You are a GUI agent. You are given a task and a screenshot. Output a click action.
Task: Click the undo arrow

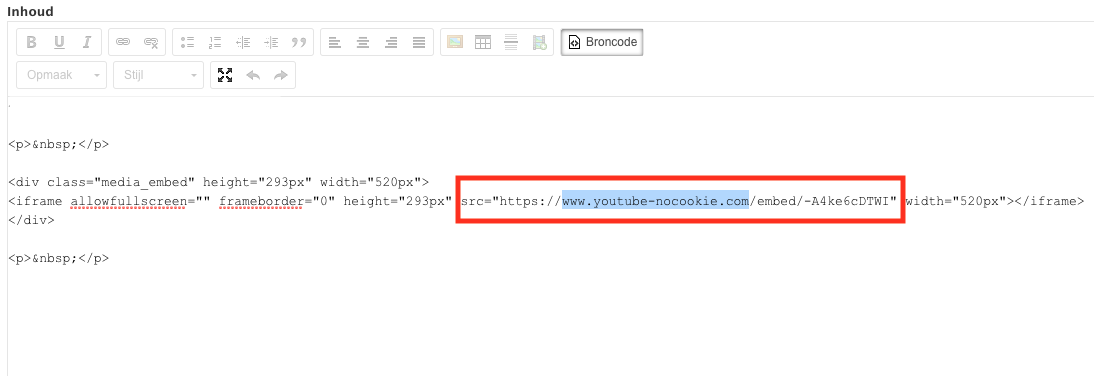(x=253, y=75)
